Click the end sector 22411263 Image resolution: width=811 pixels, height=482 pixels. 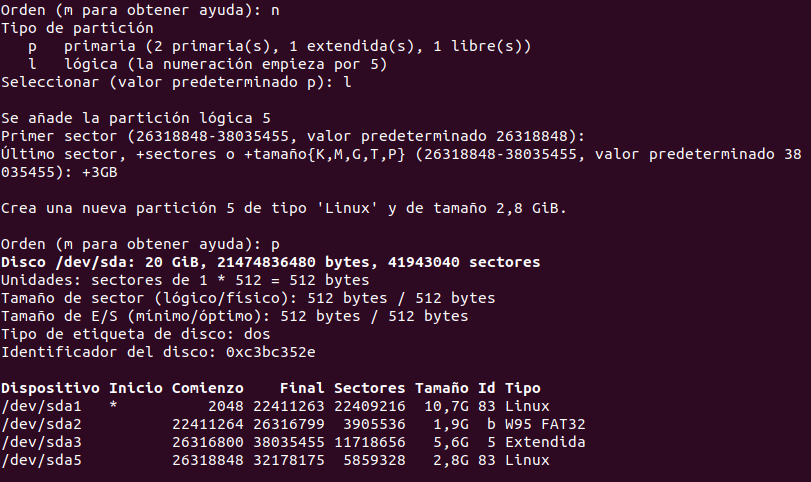289,406
